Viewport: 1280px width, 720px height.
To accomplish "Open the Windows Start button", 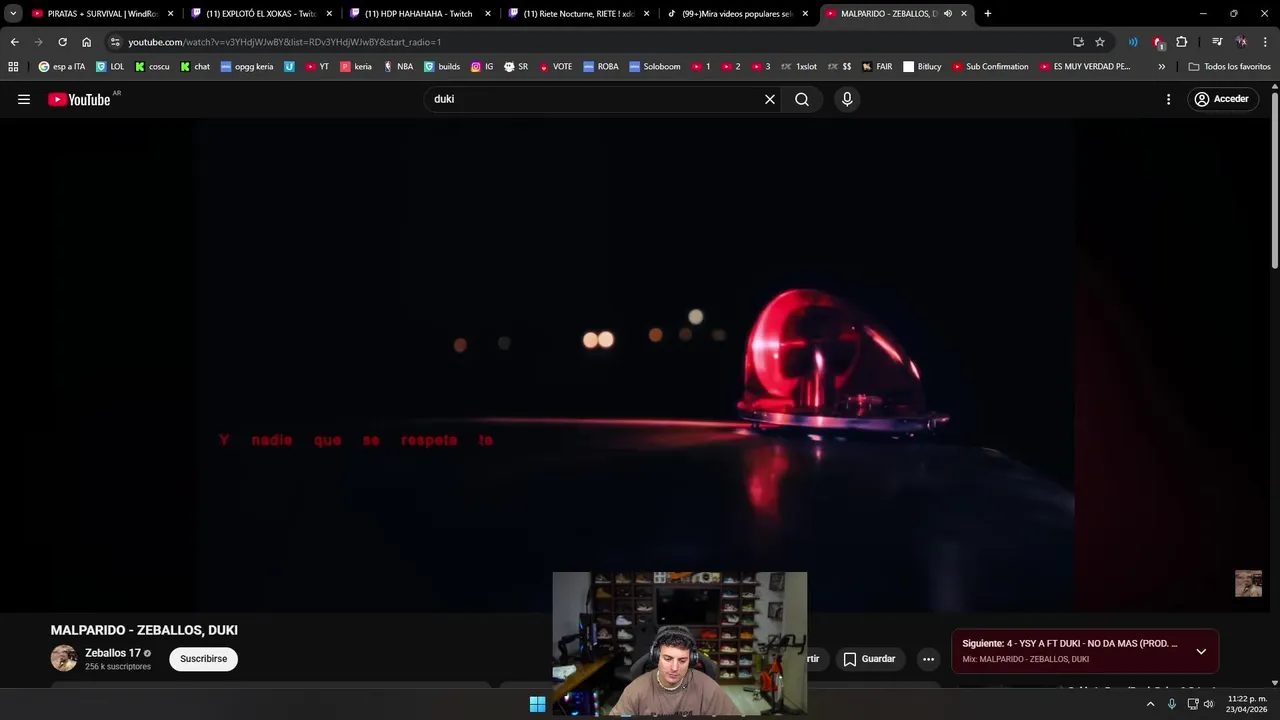I will point(537,704).
